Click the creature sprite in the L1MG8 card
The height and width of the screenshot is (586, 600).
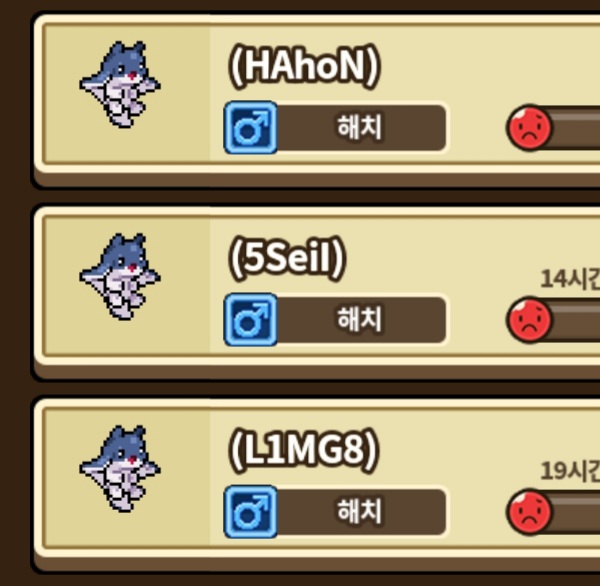click(120, 469)
